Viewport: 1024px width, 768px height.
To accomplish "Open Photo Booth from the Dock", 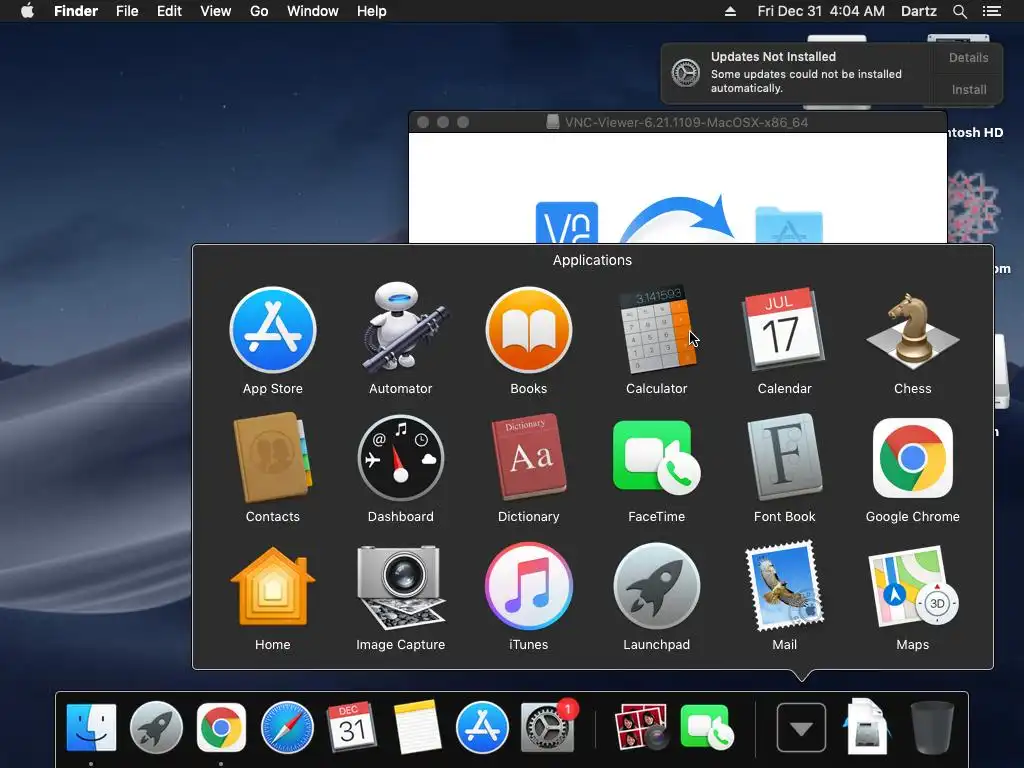I will [x=642, y=727].
